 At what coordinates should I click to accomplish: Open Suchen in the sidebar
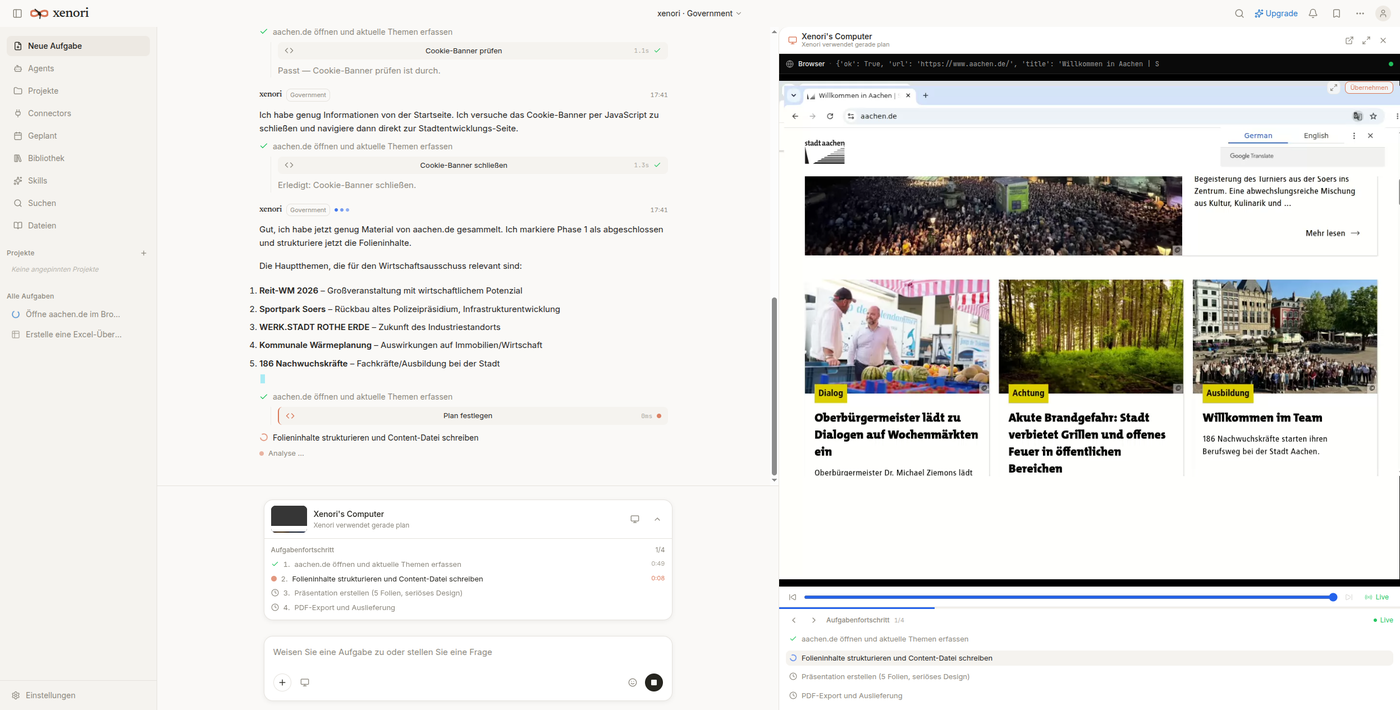coord(78,203)
